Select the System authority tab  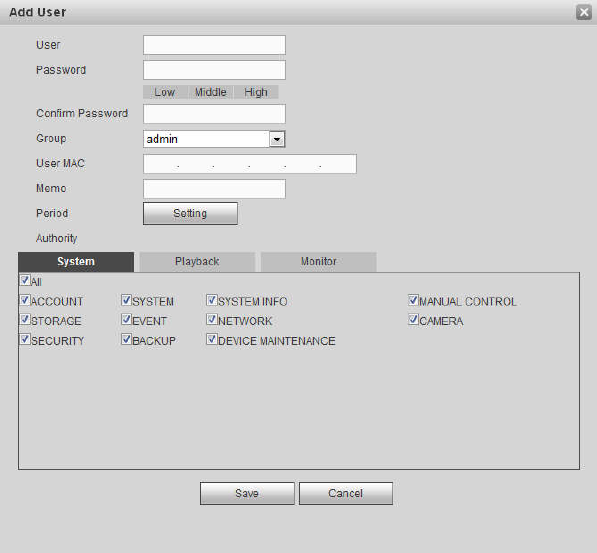point(76,262)
